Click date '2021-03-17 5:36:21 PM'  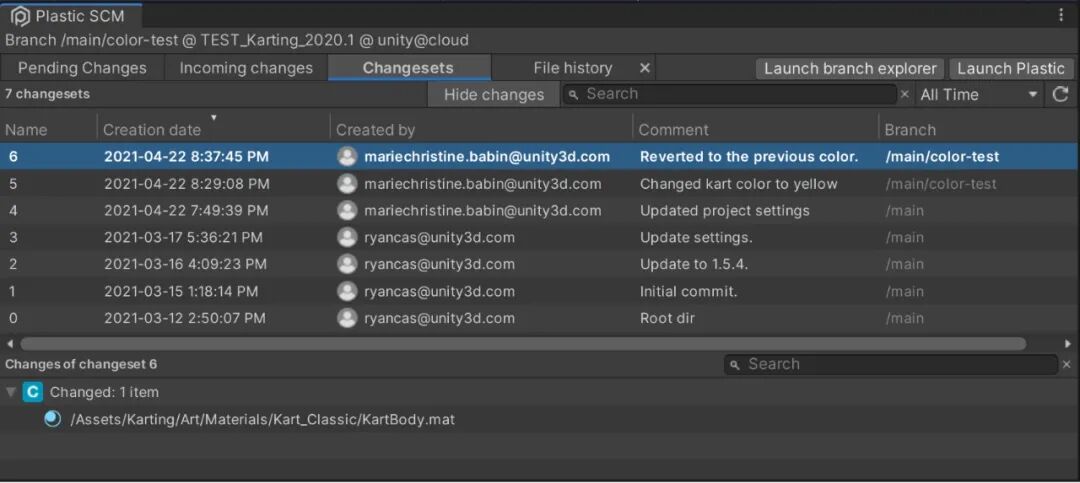(183, 238)
